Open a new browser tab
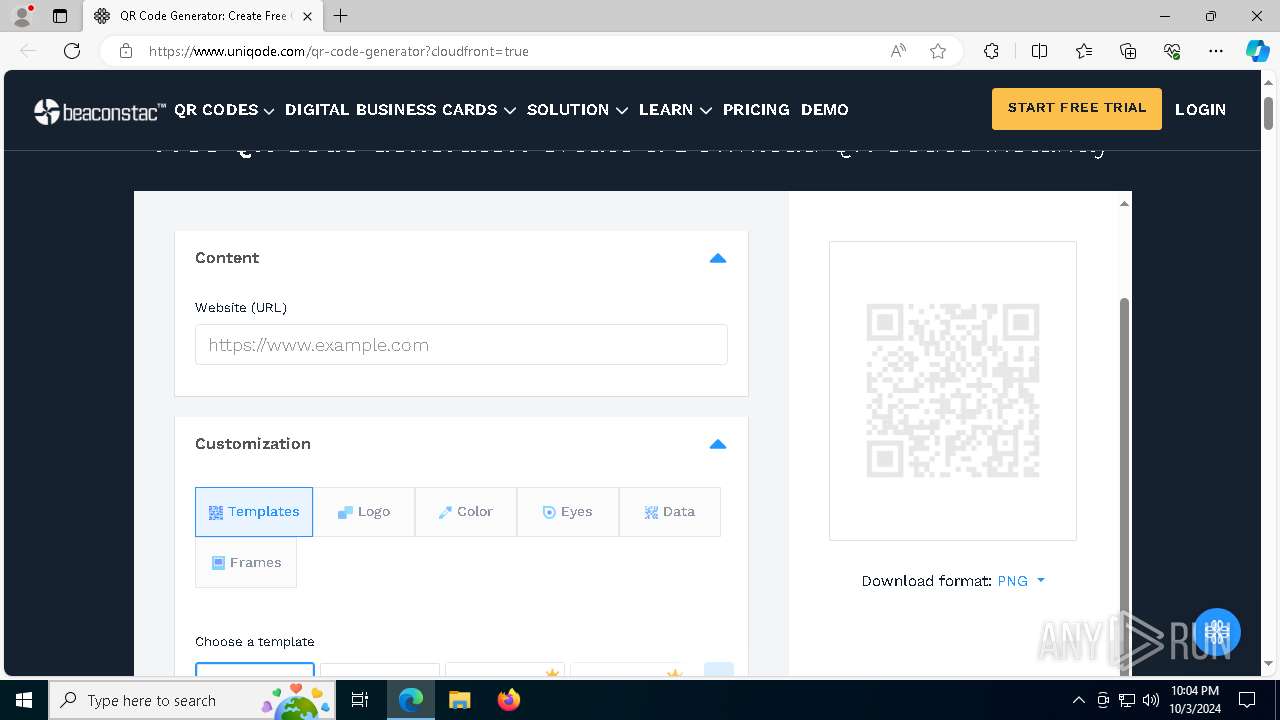This screenshot has width=1280, height=720. (x=341, y=16)
